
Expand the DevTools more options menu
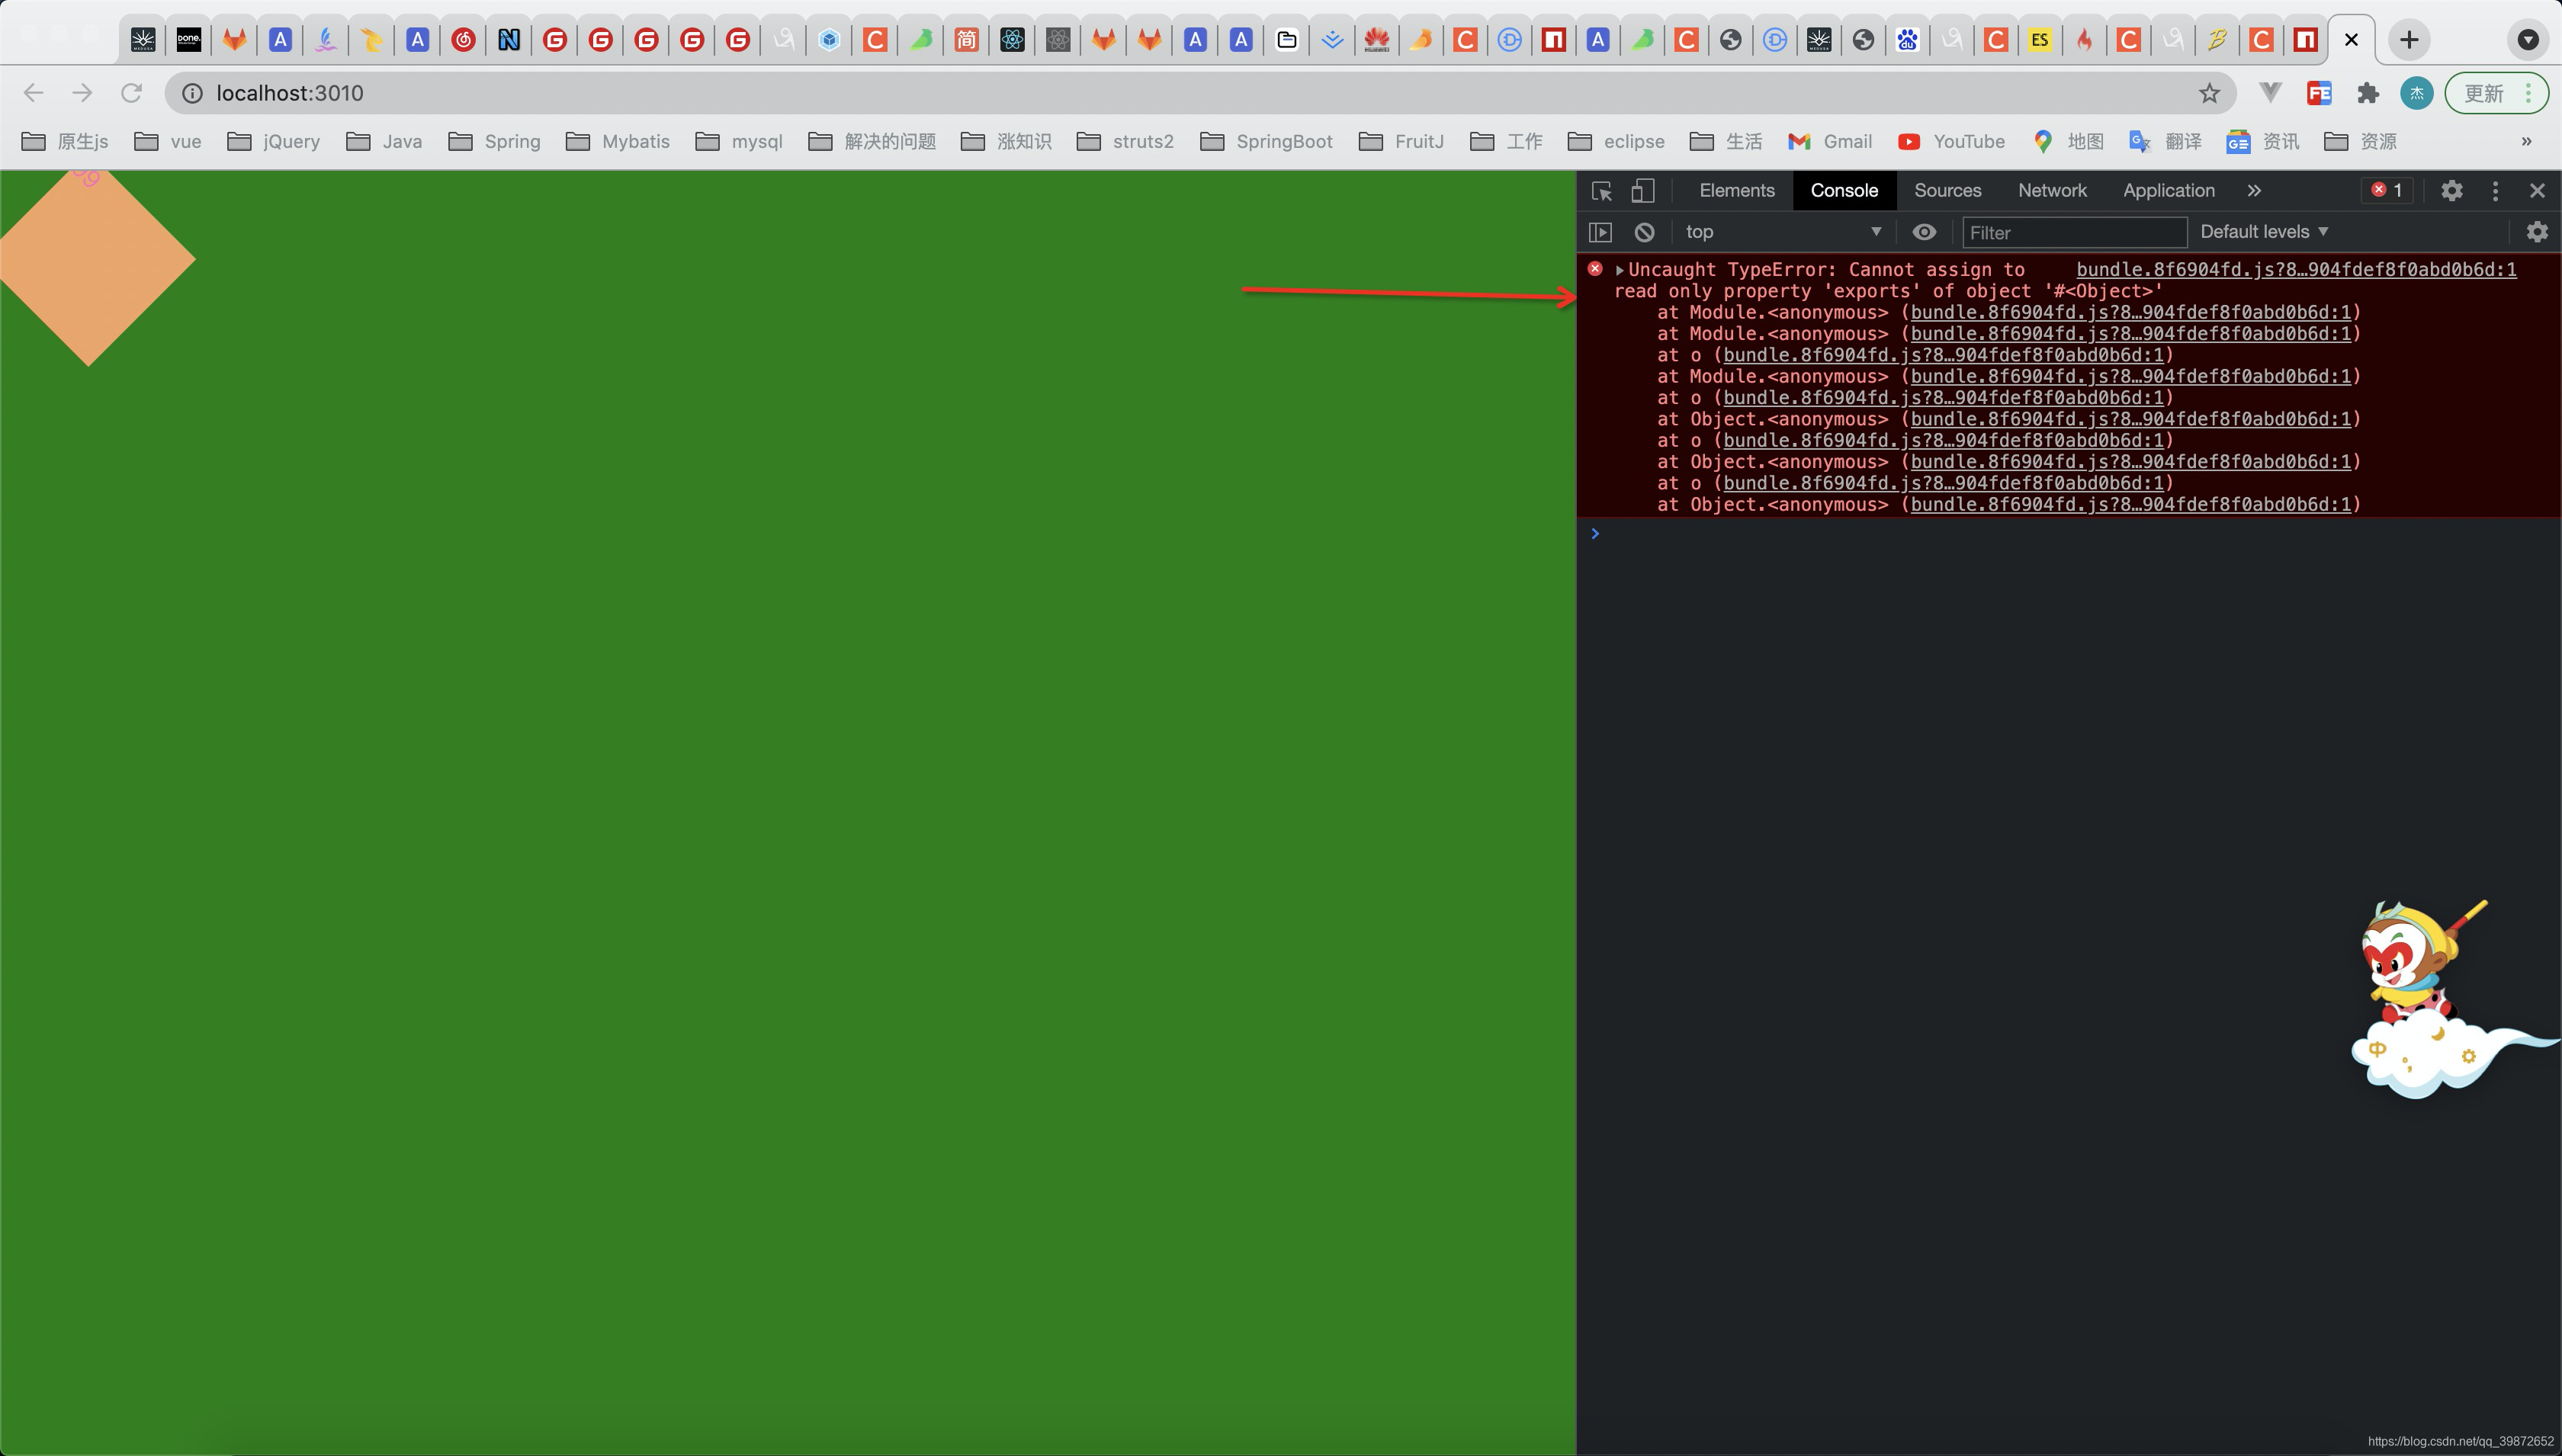(2497, 190)
